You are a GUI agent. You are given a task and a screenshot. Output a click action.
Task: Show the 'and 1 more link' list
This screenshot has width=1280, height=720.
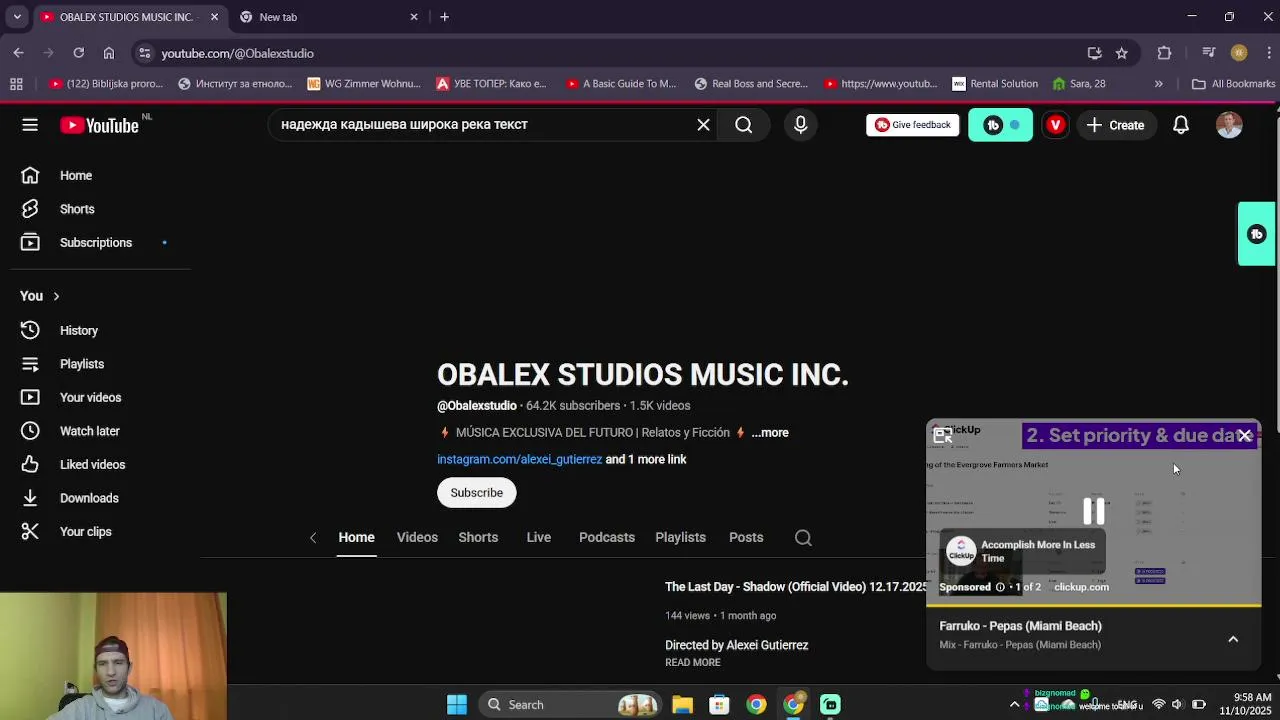coord(646,459)
